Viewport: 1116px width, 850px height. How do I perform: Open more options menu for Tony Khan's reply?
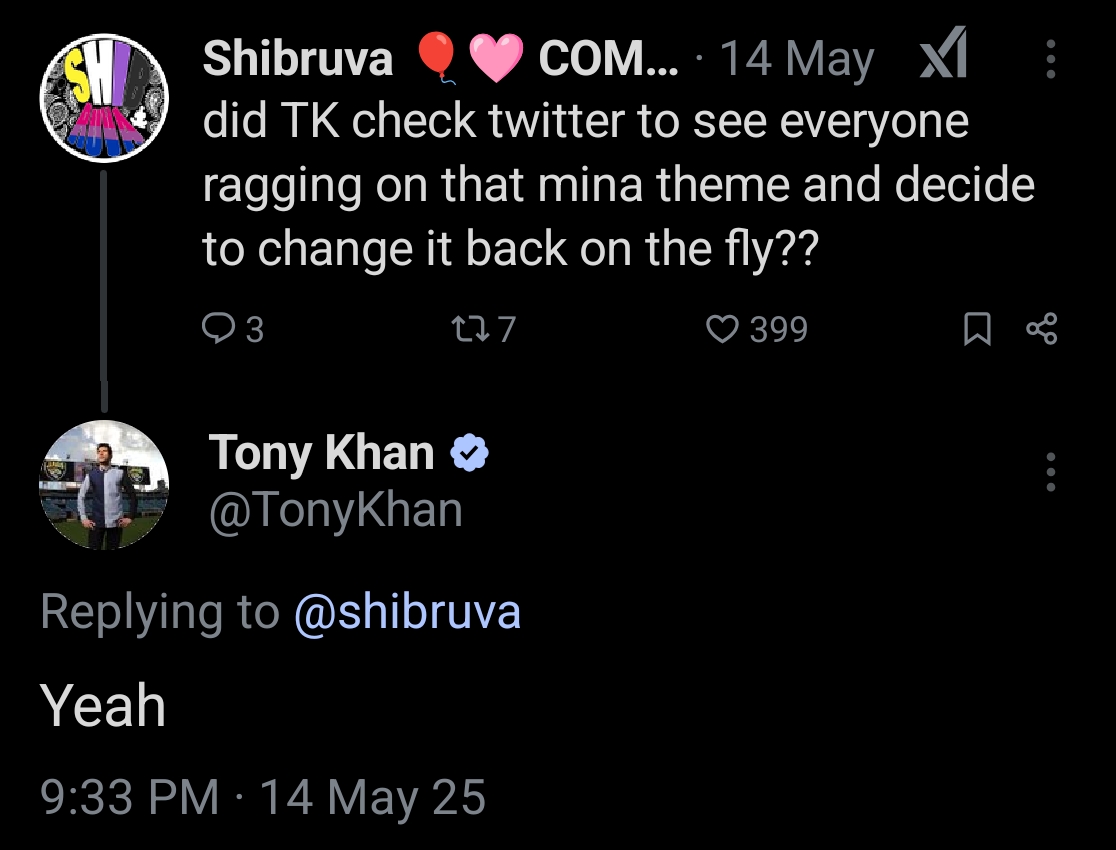pos(1050,471)
